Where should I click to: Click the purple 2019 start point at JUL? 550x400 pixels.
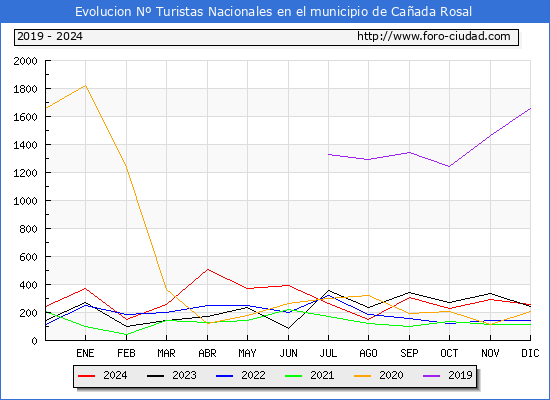pyautogui.click(x=329, y=154)
